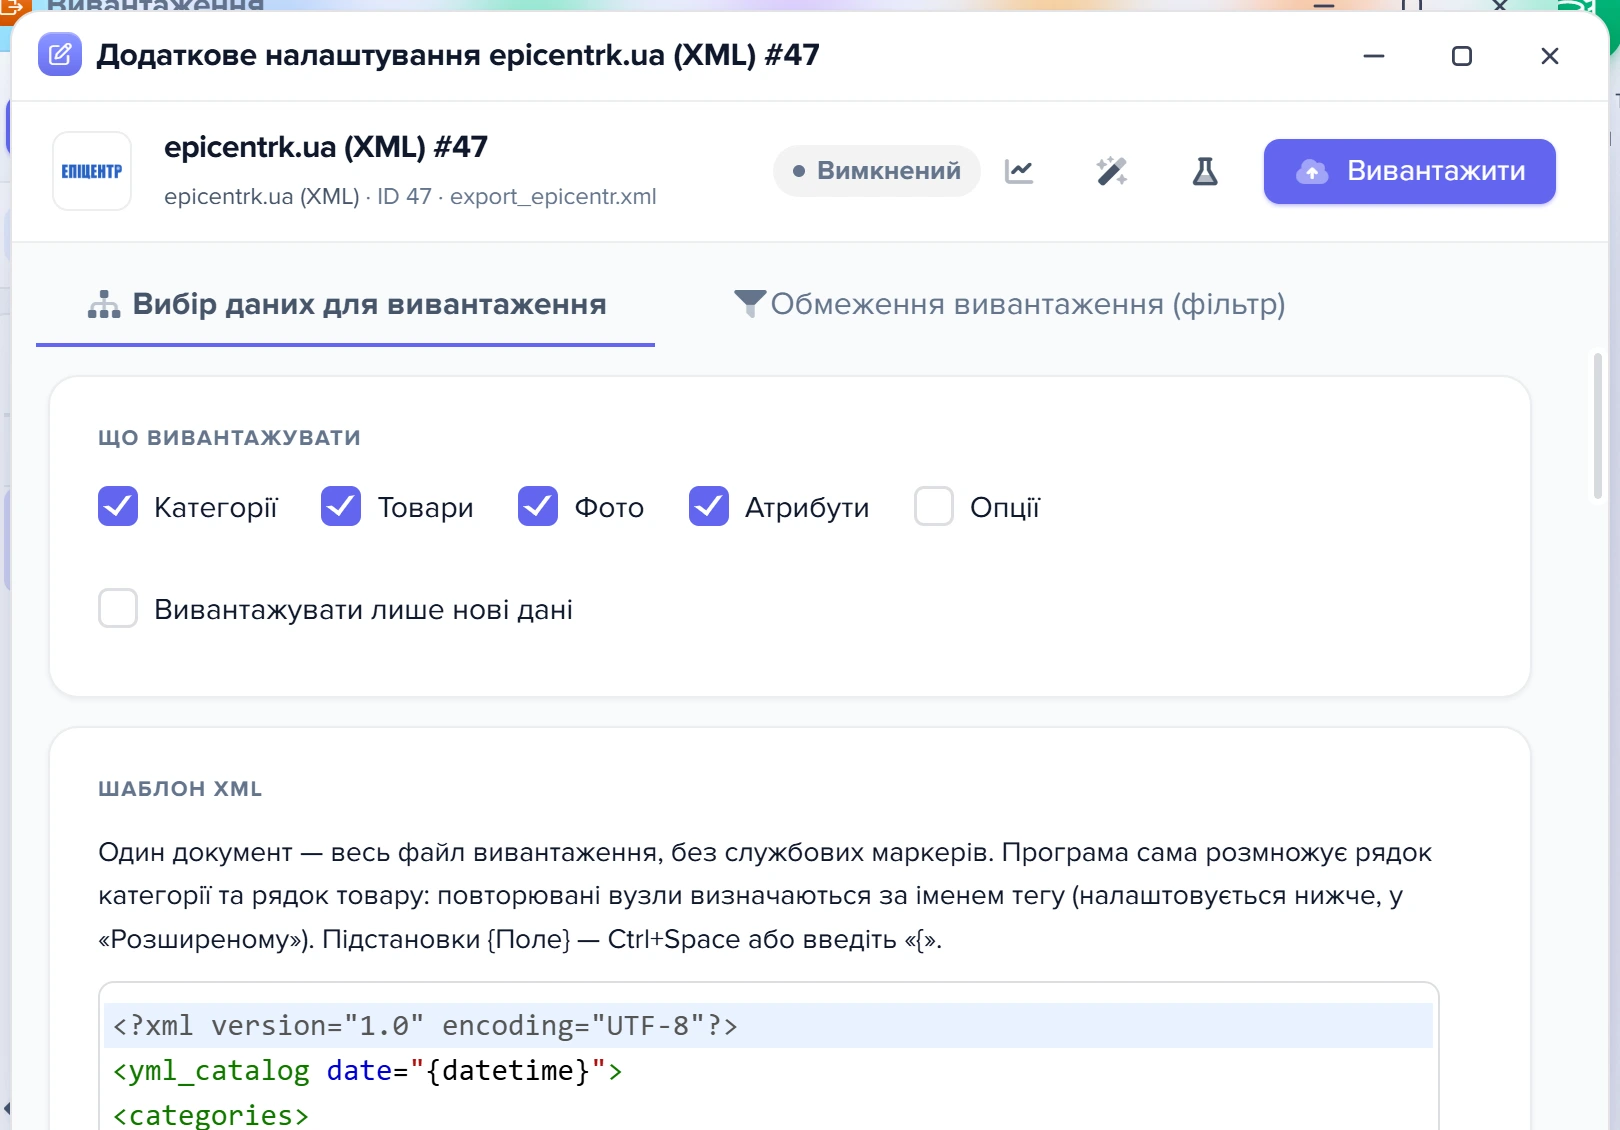Minimize the settings dialog window
This screenshot has width=1620, height=1130.
[1374, 56]
